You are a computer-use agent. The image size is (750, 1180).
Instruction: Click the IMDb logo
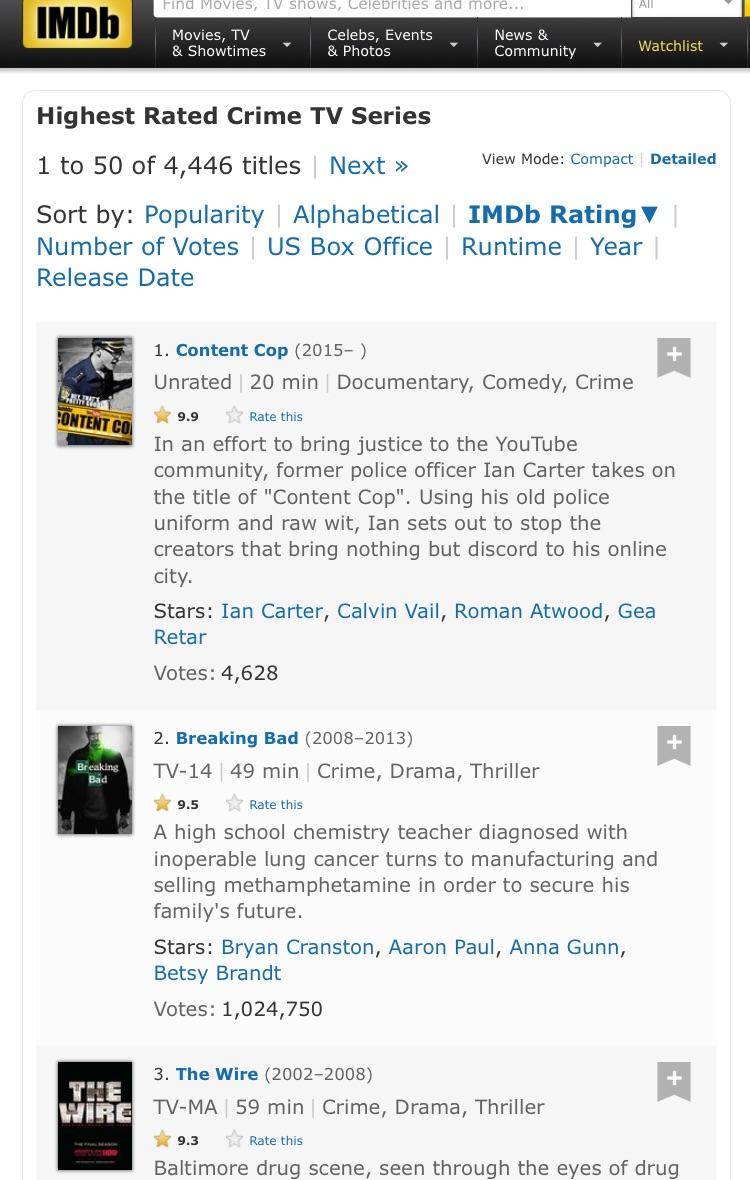[77, 24]
